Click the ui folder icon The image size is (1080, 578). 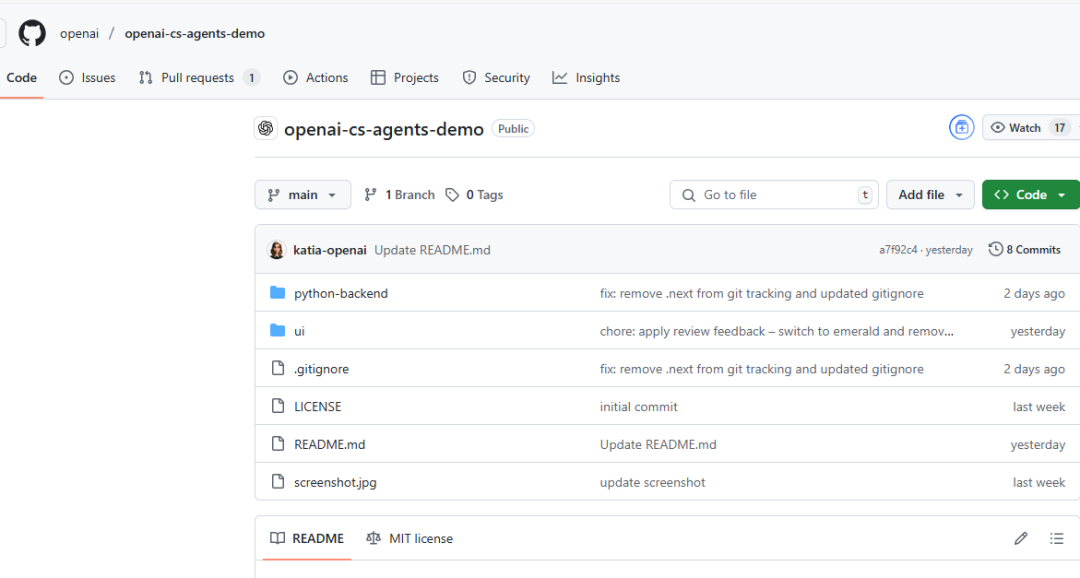tap(278, 331)
